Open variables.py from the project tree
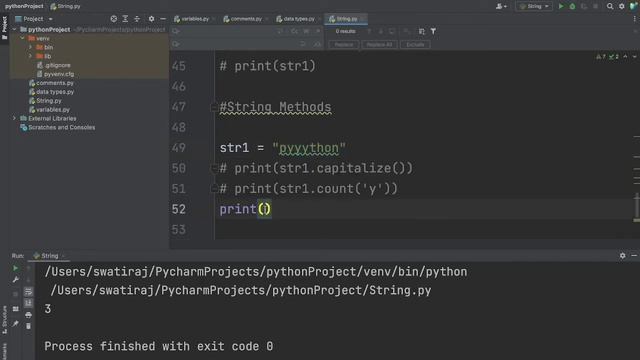Viewport: 640px width, 360px height. pyautogui.click(x=49, y=110)
